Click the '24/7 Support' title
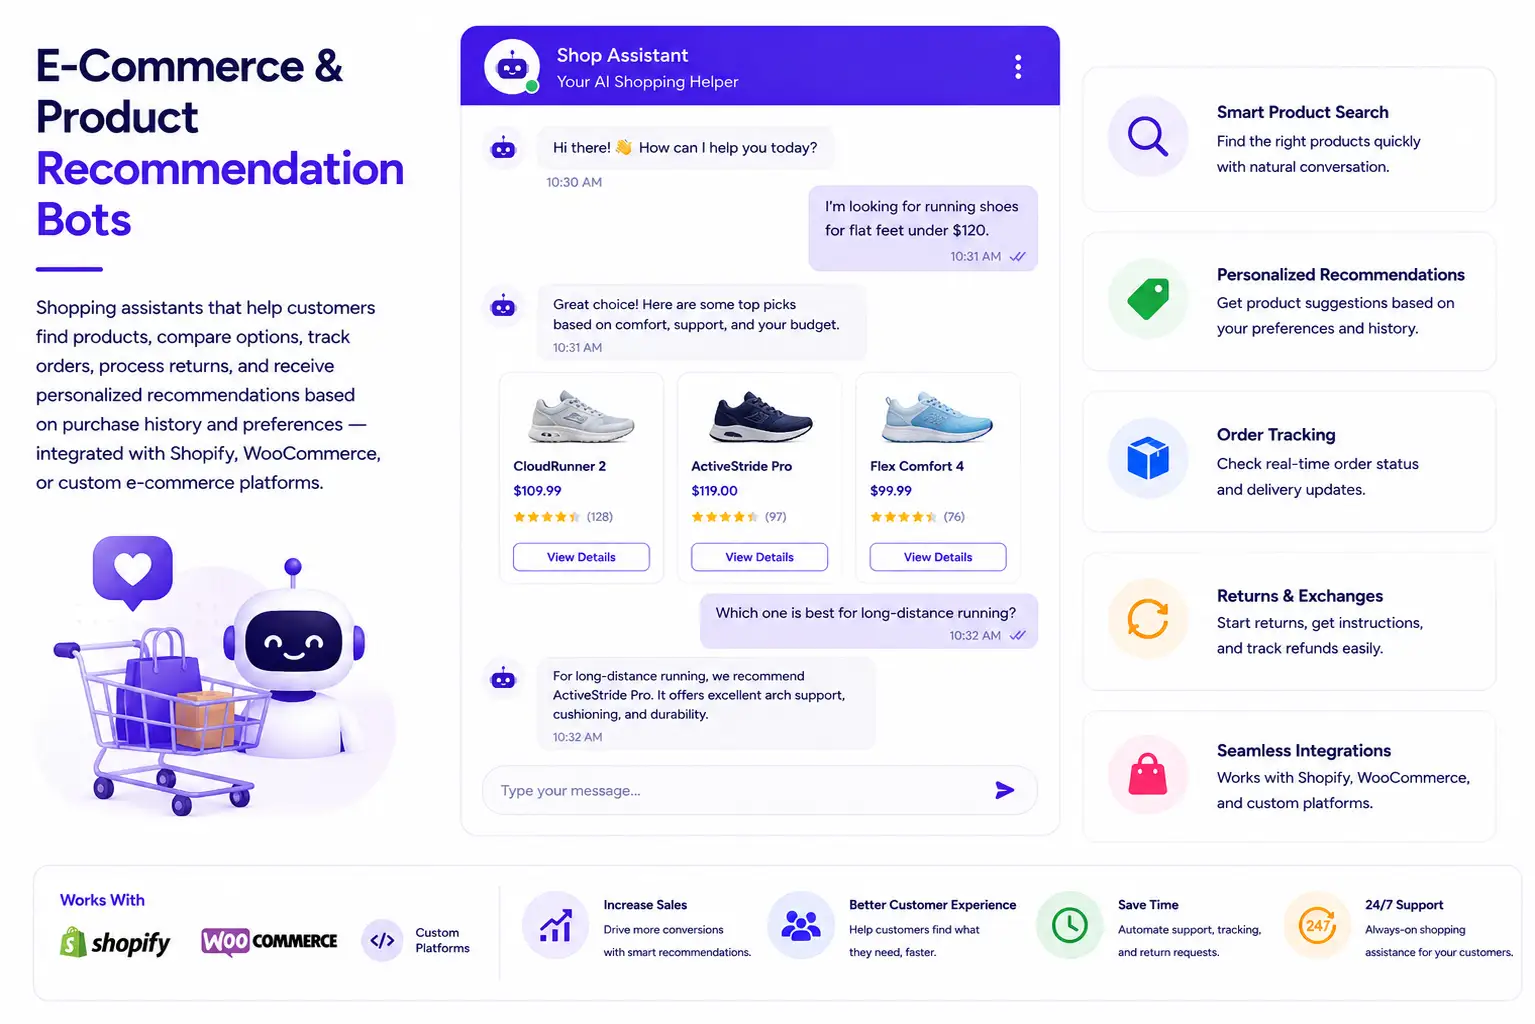 (x=1404, y=905)
